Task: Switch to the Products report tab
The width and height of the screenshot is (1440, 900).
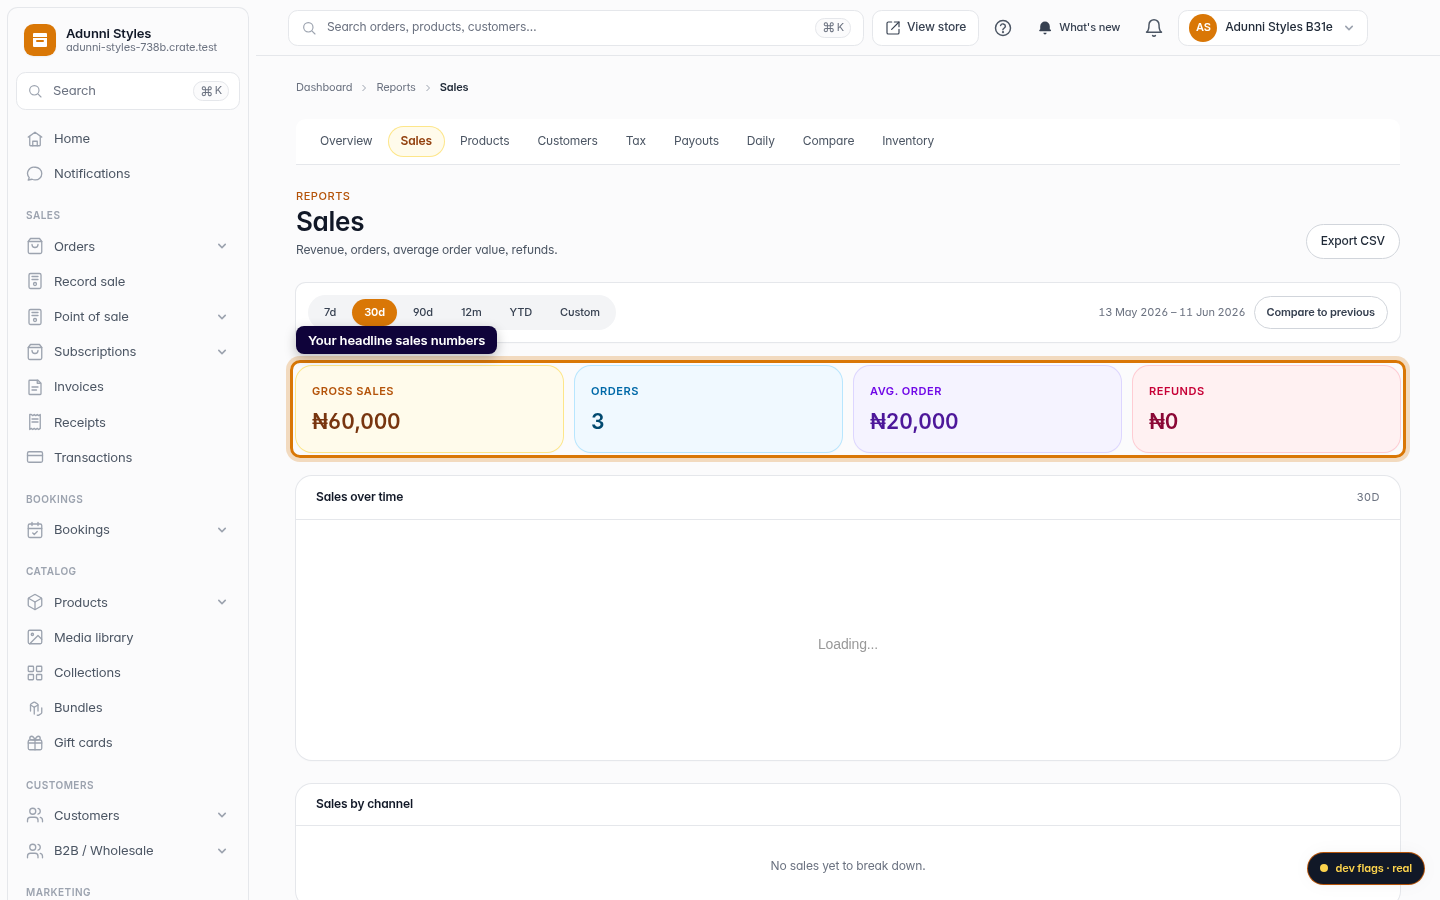Action: click(x=485, y=141)
